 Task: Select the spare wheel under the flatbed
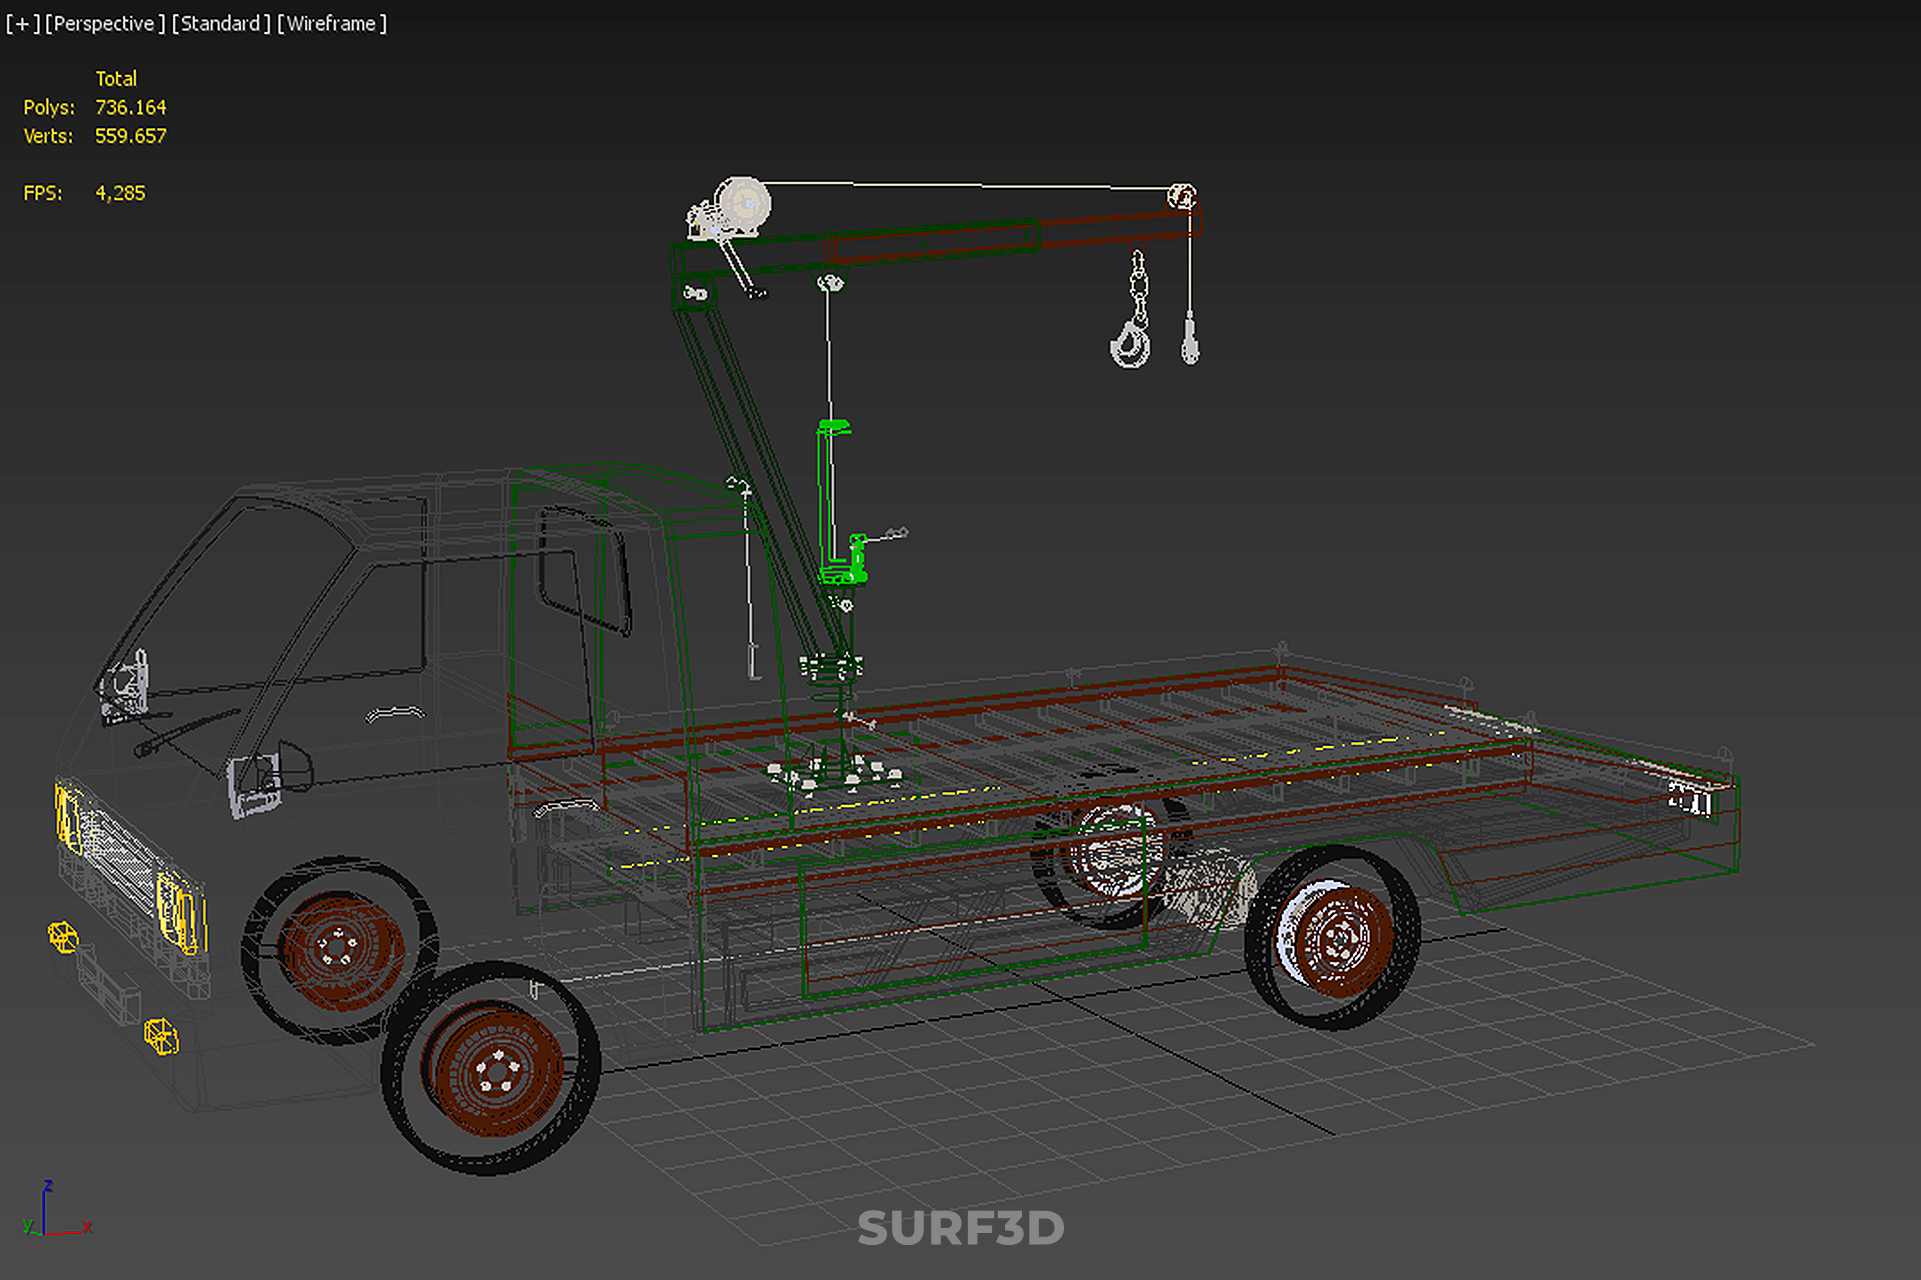1110,858
